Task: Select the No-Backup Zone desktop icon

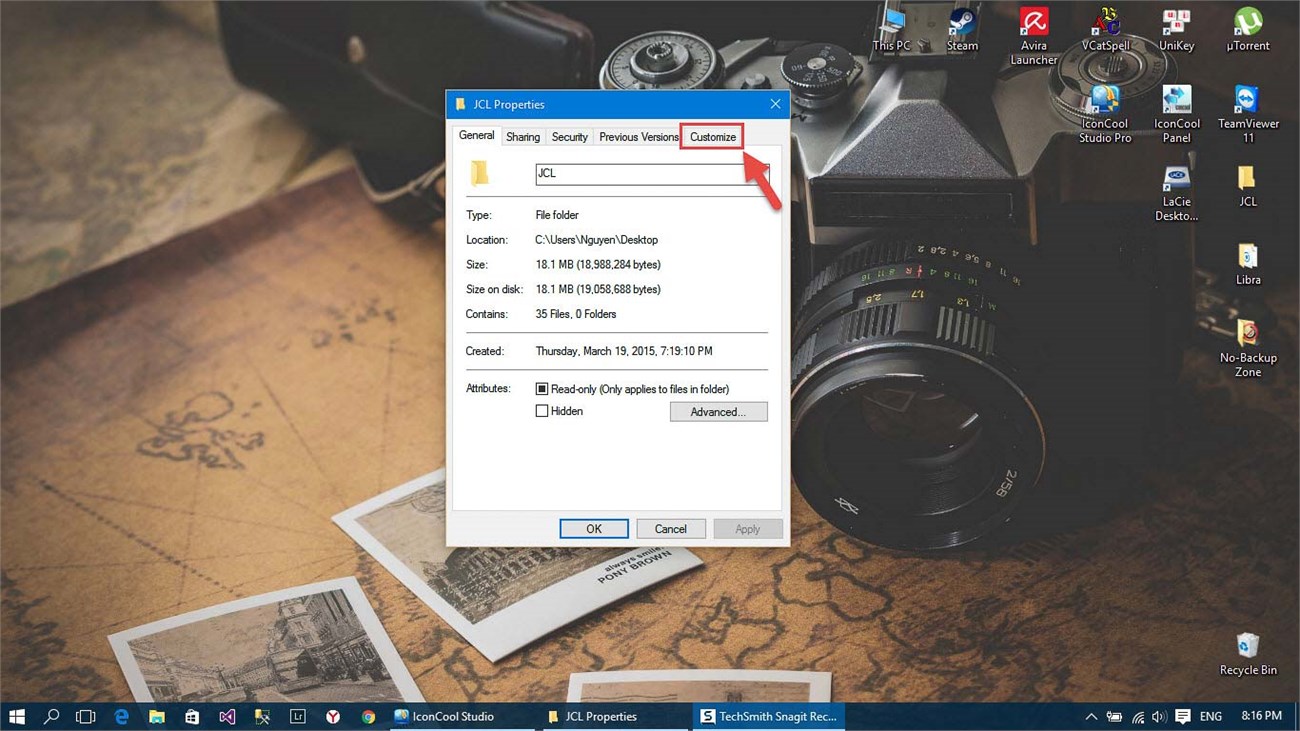Action: point(1248,348)
